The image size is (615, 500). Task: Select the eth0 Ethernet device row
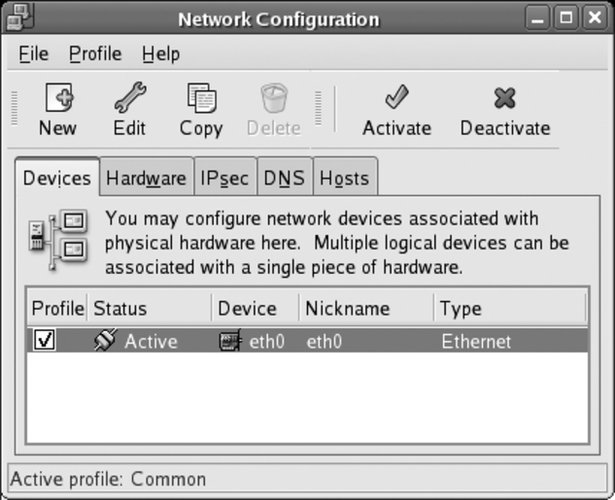click(x=370, y=342)
